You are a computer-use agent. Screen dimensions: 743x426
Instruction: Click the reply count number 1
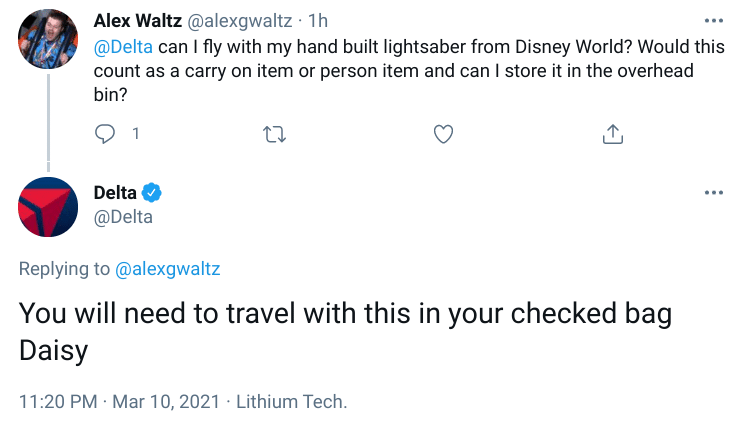point(135,133)
